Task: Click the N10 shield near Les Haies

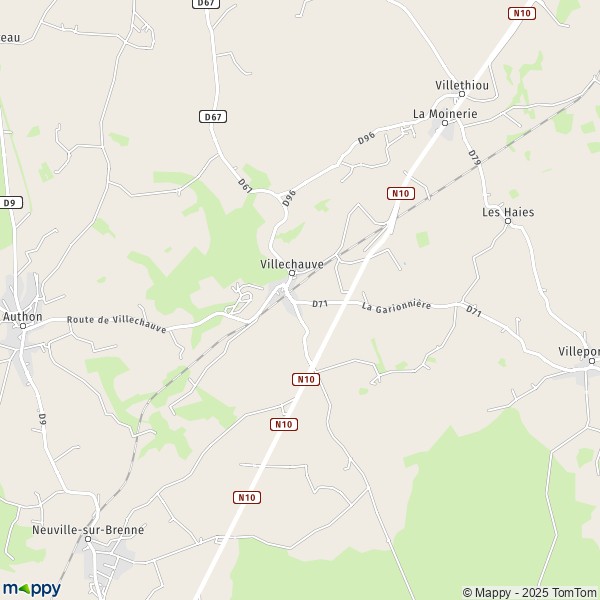Action: 401,194
